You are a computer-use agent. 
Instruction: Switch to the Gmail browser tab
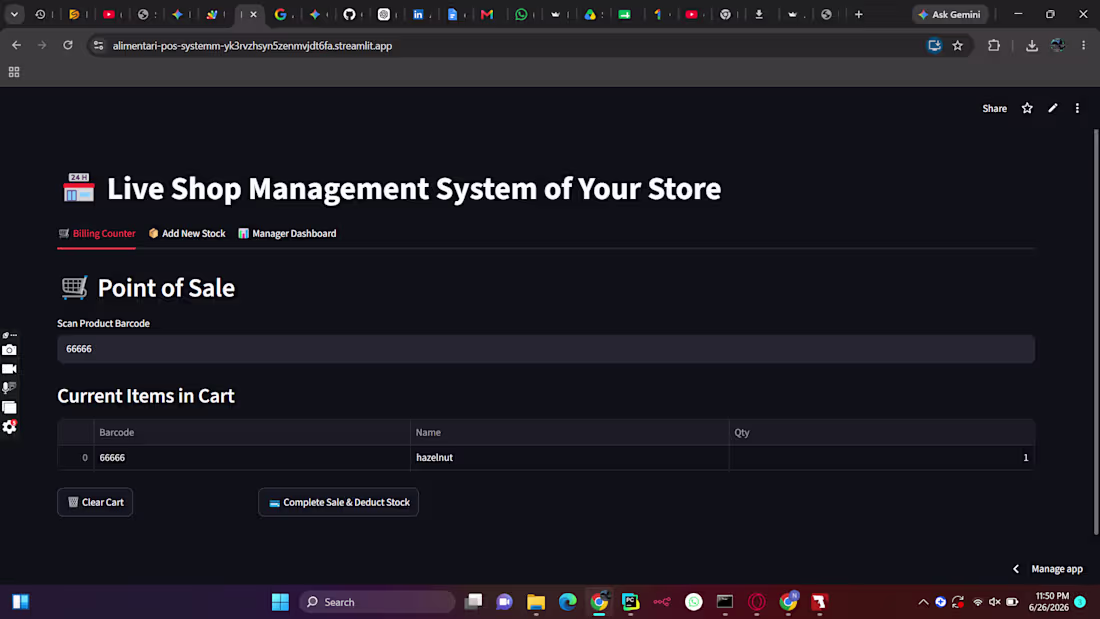point(487,14)
